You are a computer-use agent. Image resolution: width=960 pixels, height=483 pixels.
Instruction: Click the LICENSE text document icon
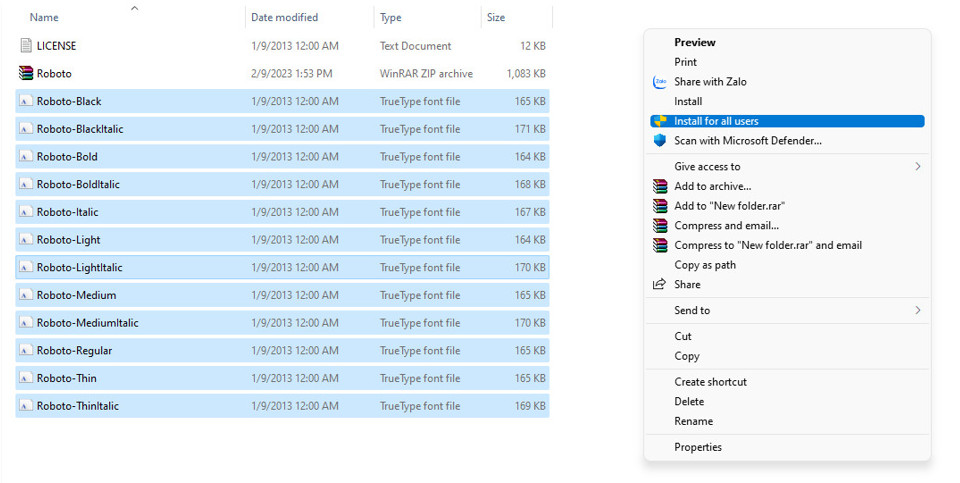pos(26,46)
